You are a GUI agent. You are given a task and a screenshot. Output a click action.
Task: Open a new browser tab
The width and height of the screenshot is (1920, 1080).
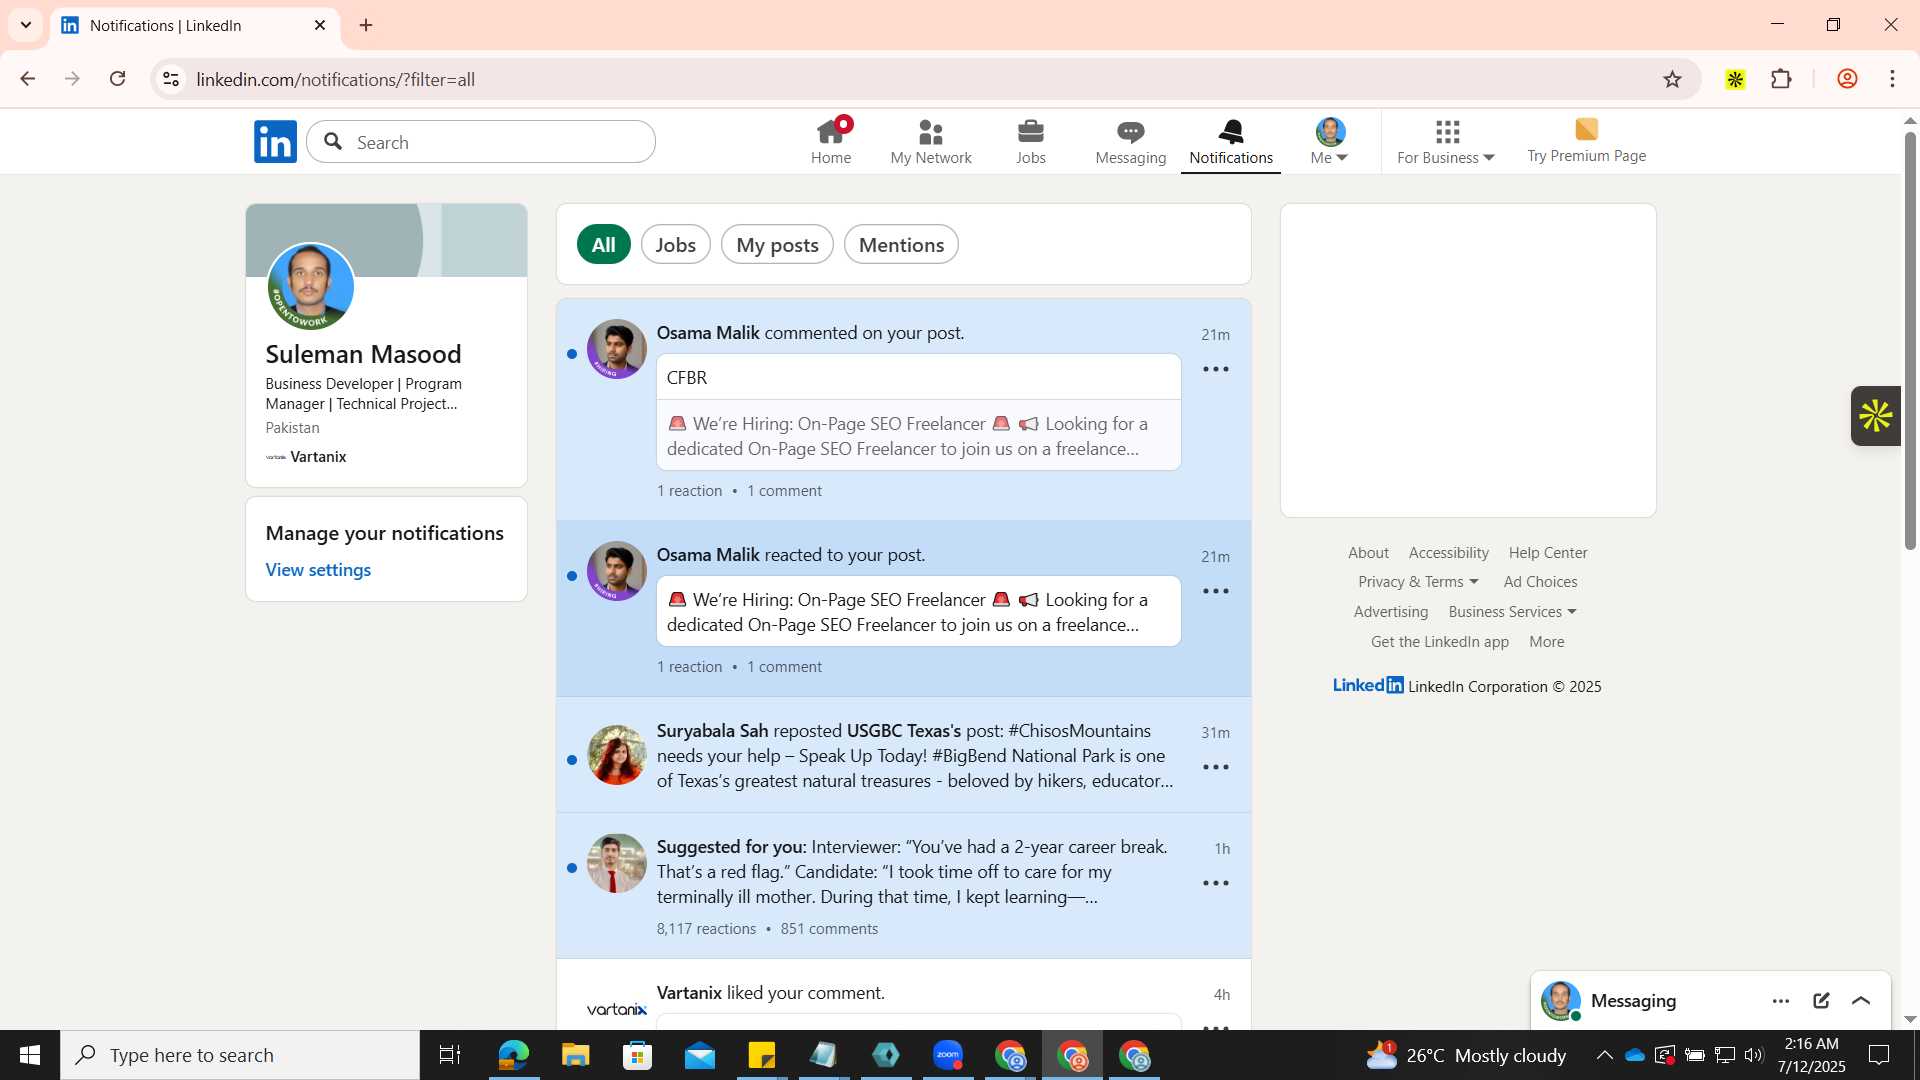(x=366, y=25)
